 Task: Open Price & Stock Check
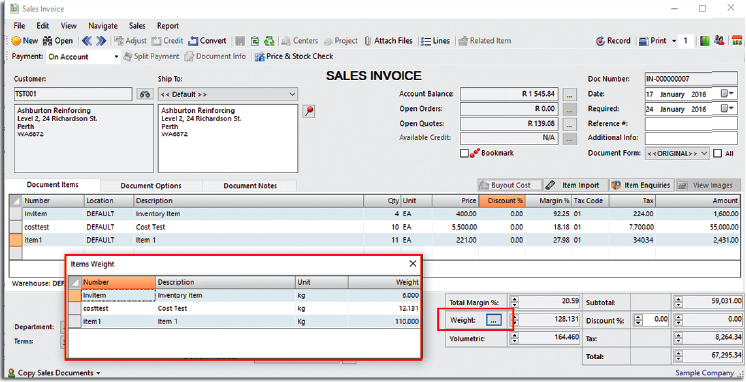click(294, 56)
